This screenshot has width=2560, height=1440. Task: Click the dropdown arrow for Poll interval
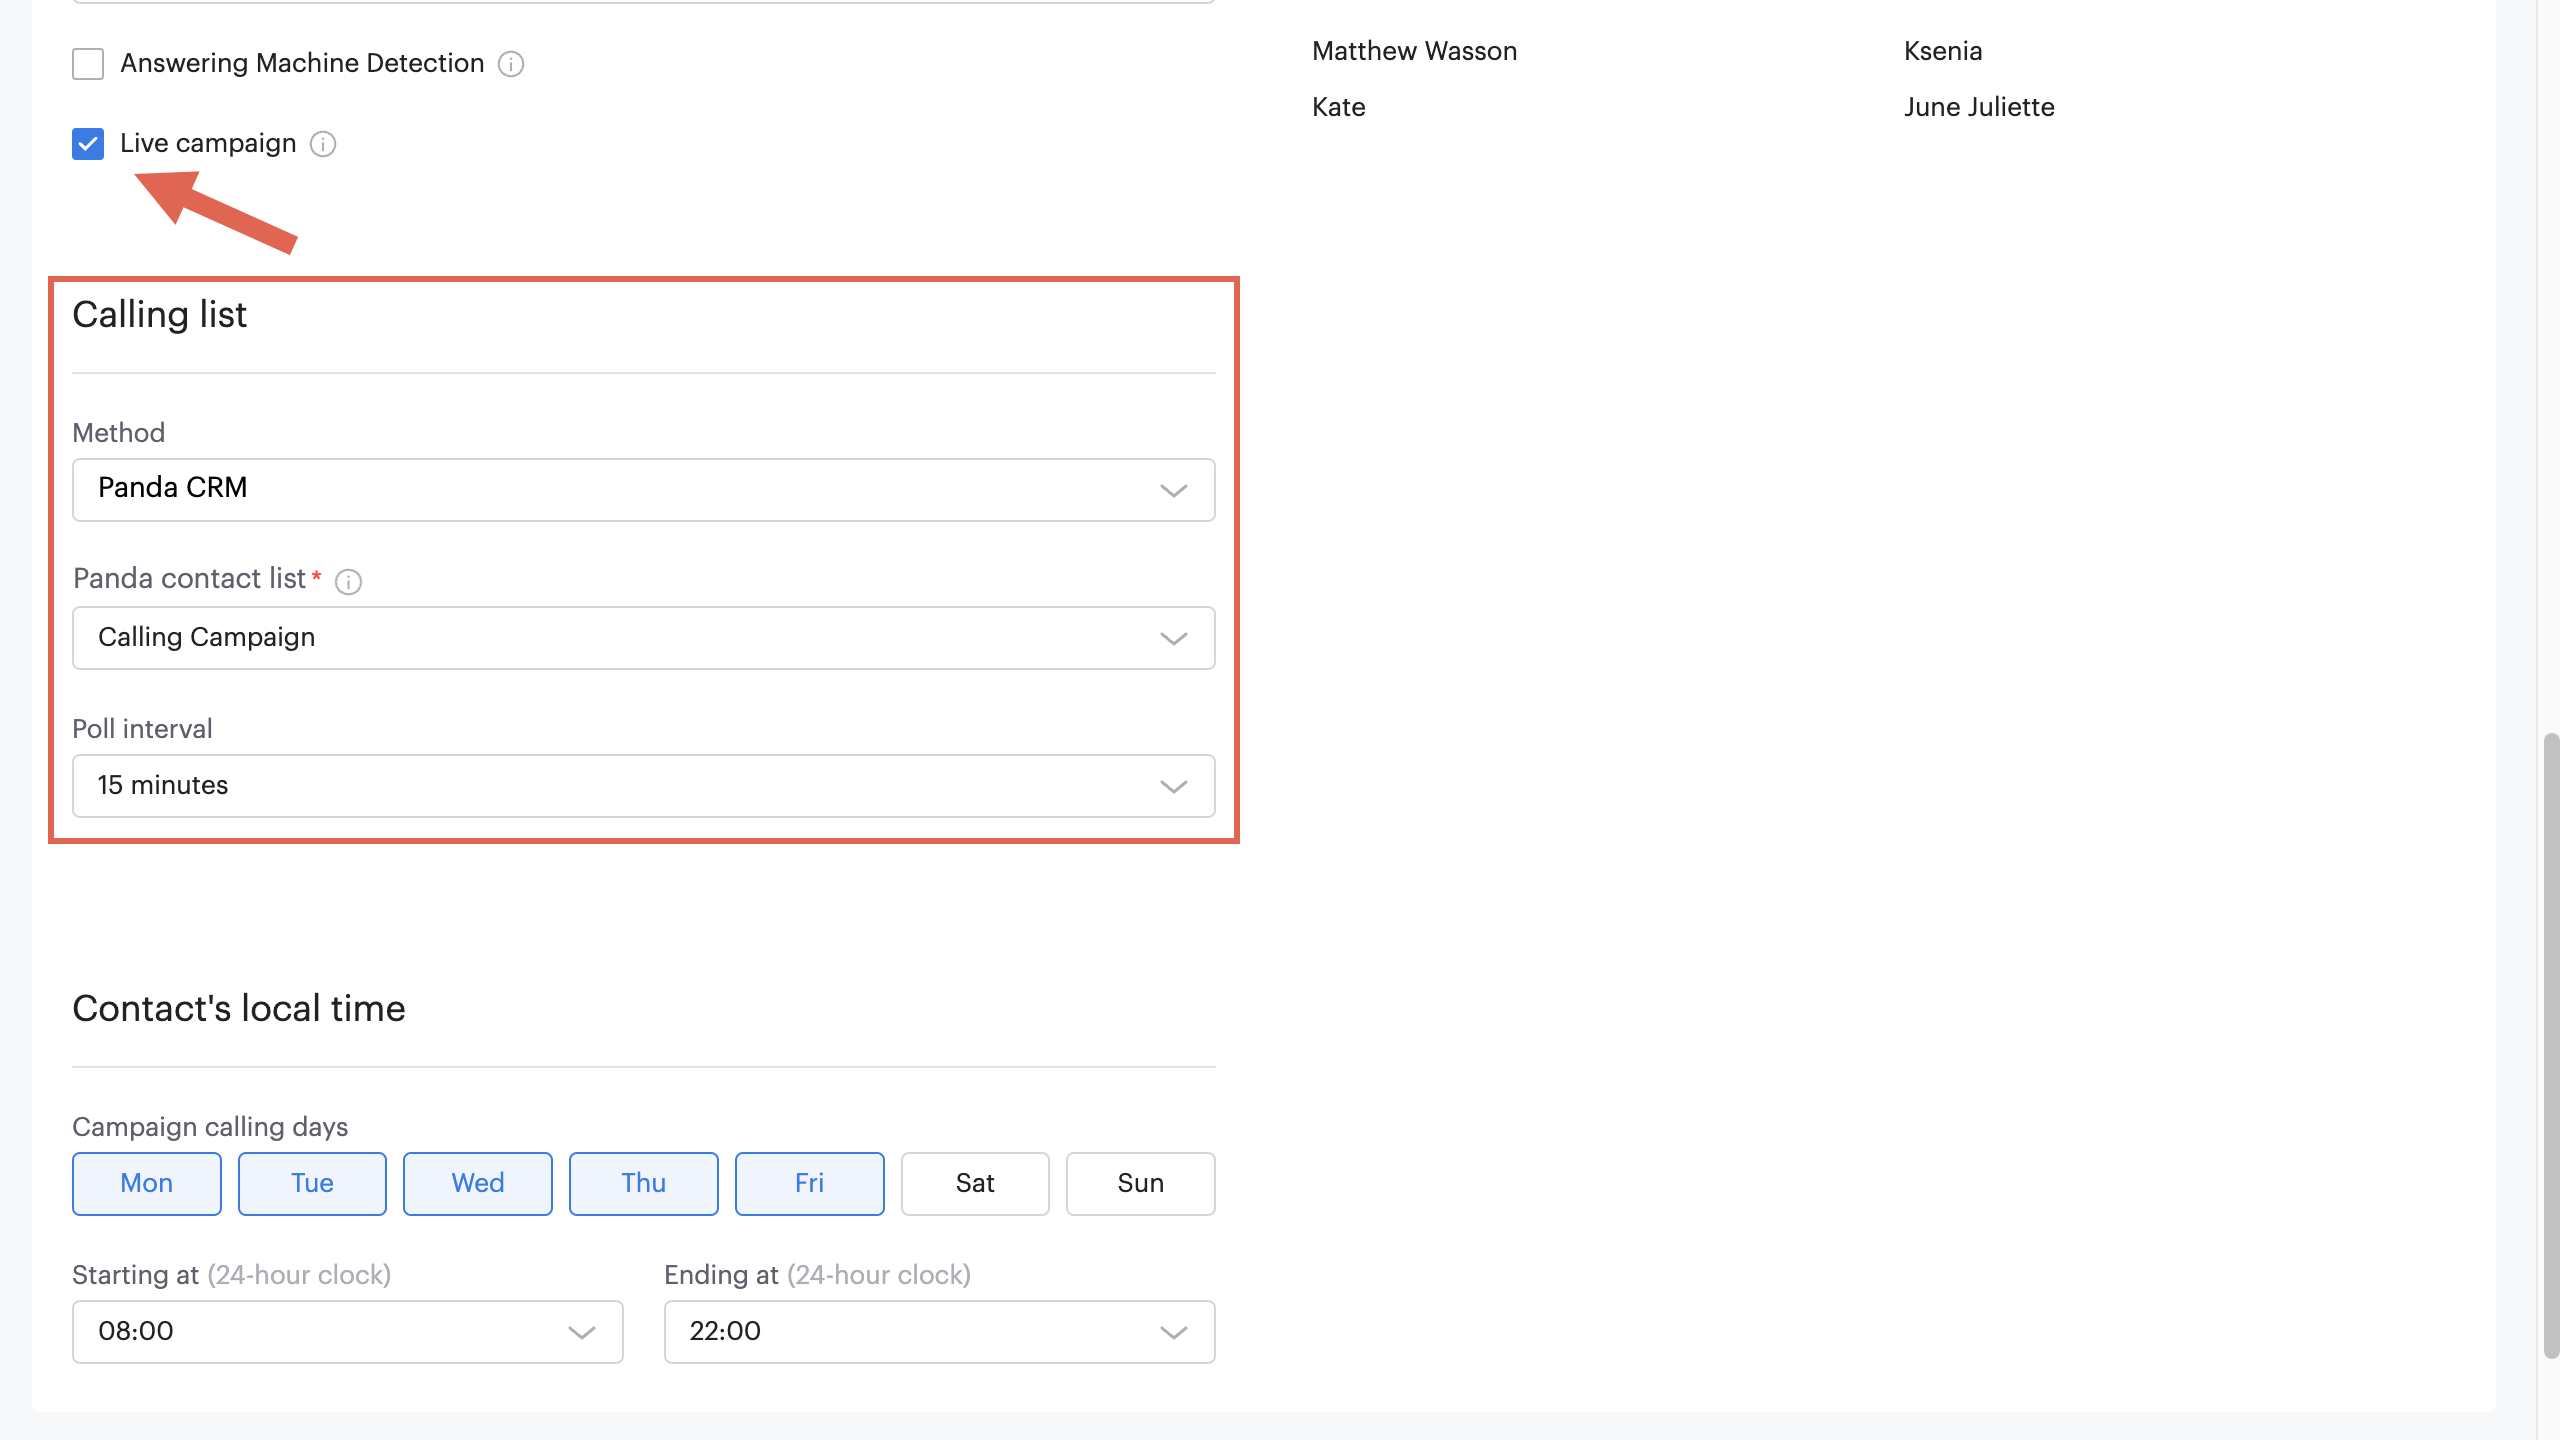click(1175, 786)
